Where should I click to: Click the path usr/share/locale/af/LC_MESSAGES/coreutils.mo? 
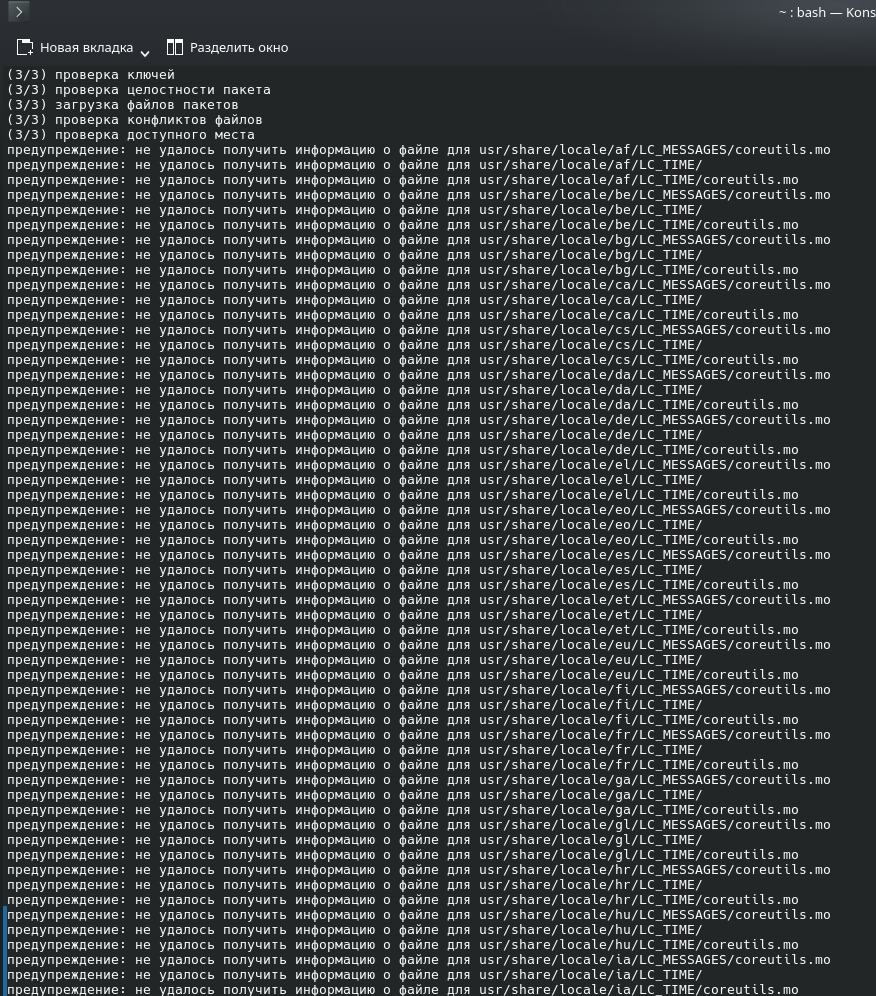tap(654, 150)
